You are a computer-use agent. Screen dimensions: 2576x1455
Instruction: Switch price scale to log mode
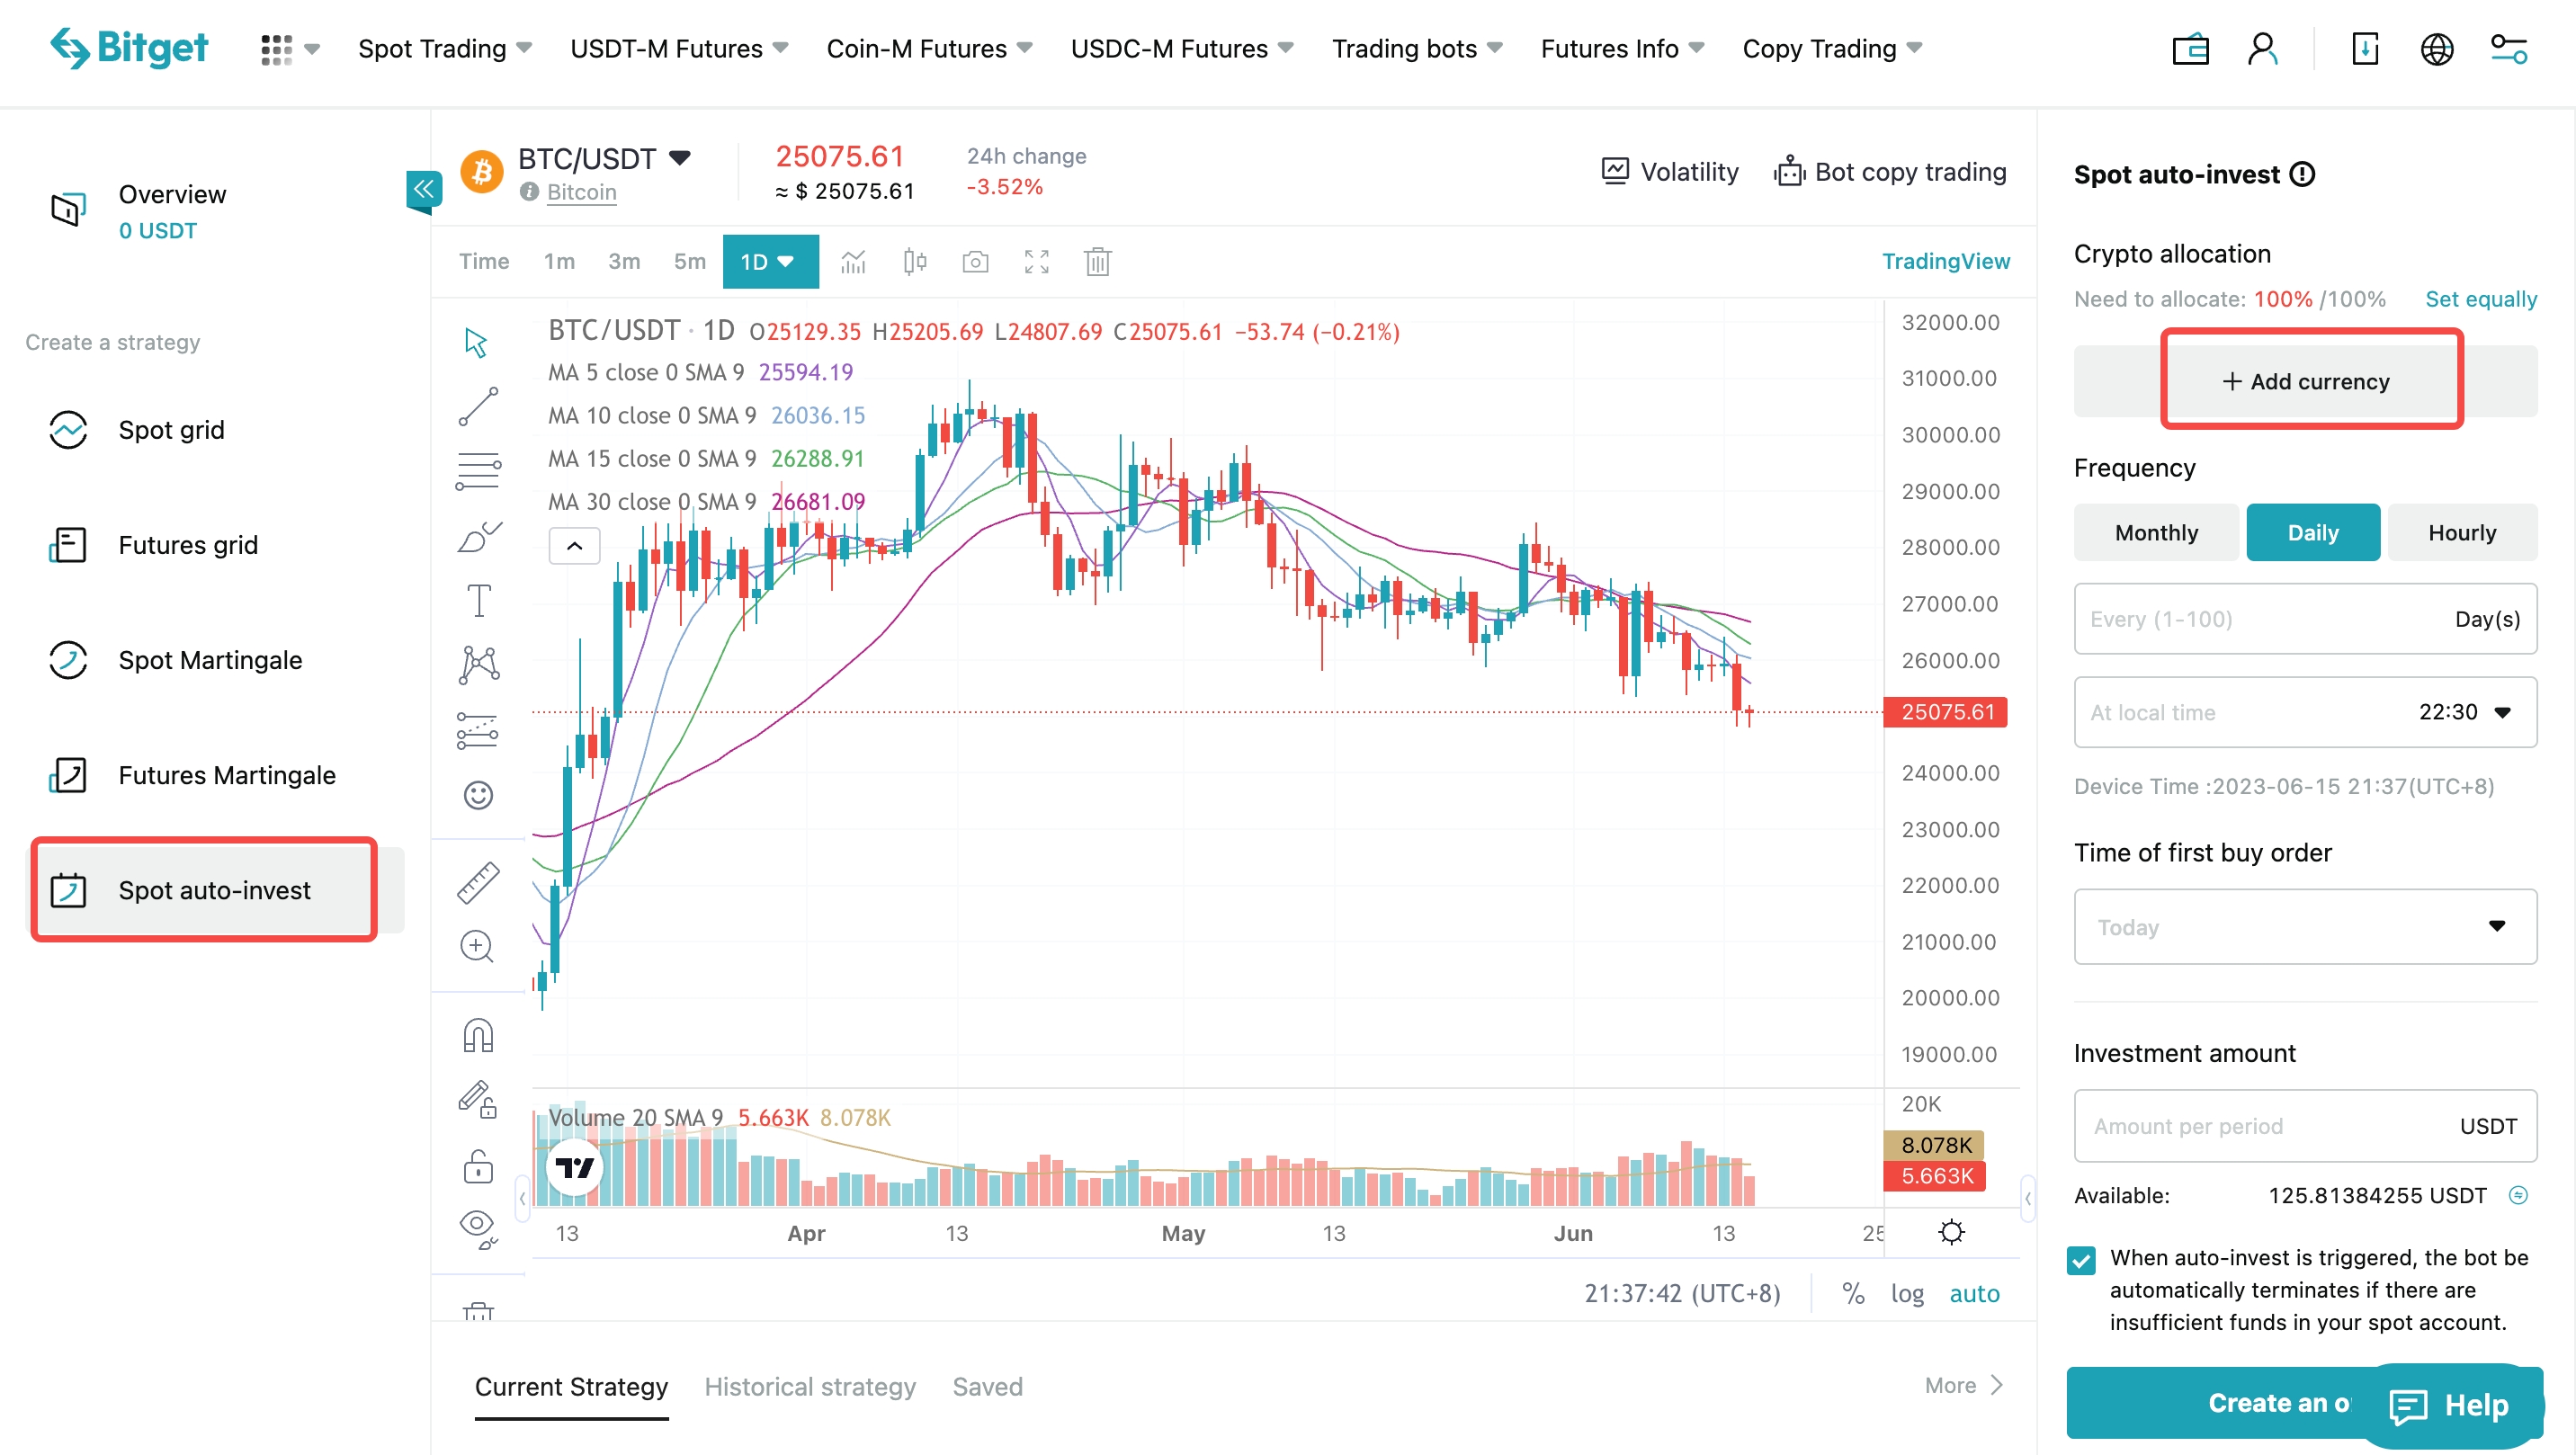click(x=1908, y=1293)
